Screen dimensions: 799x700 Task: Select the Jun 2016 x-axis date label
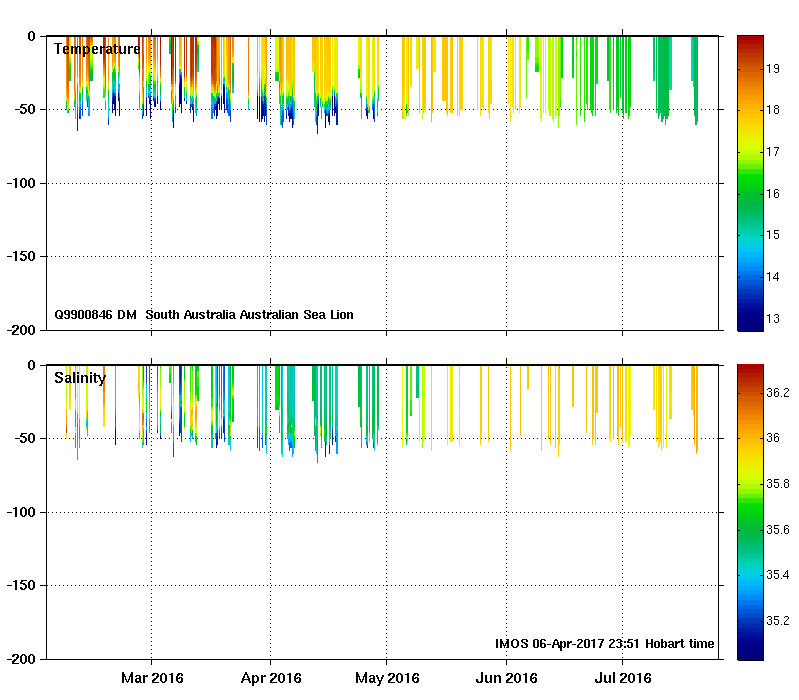coord(506,678)
